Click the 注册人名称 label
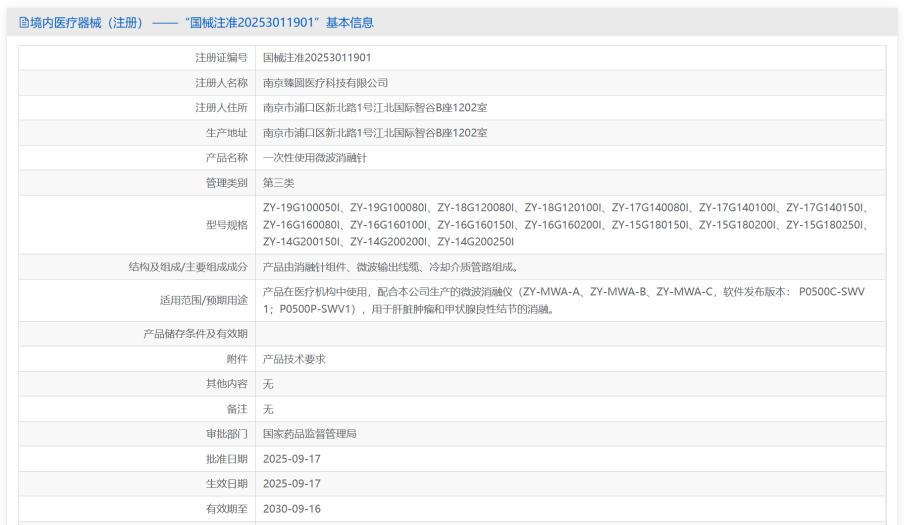Image resolution: width=909 pixels, height=525 pixels. click(x=221, y=83)
